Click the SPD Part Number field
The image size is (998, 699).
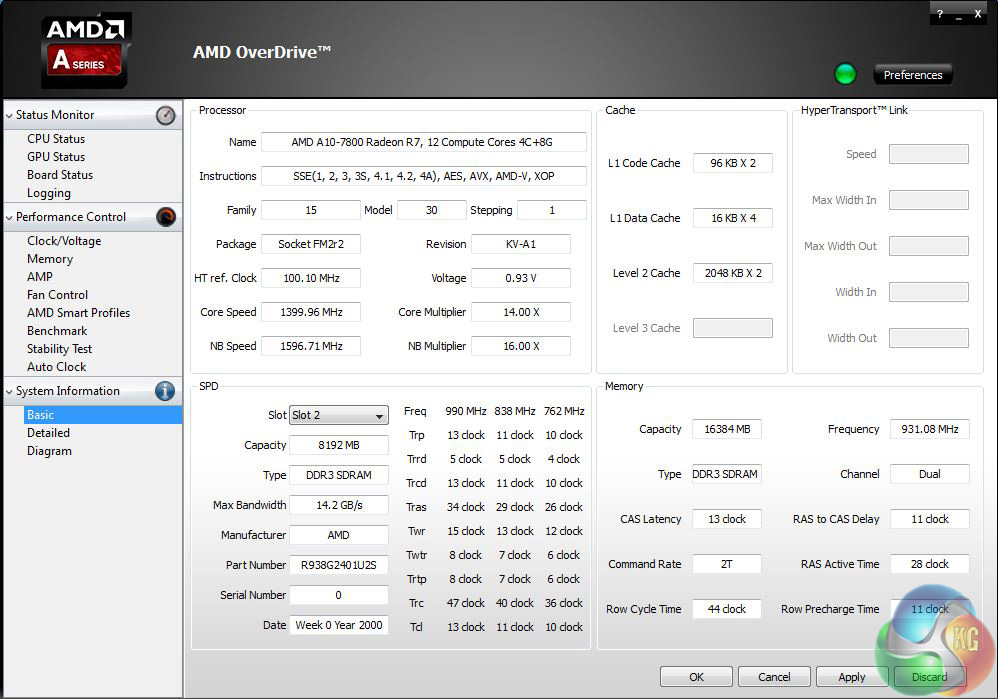(339, 565)
